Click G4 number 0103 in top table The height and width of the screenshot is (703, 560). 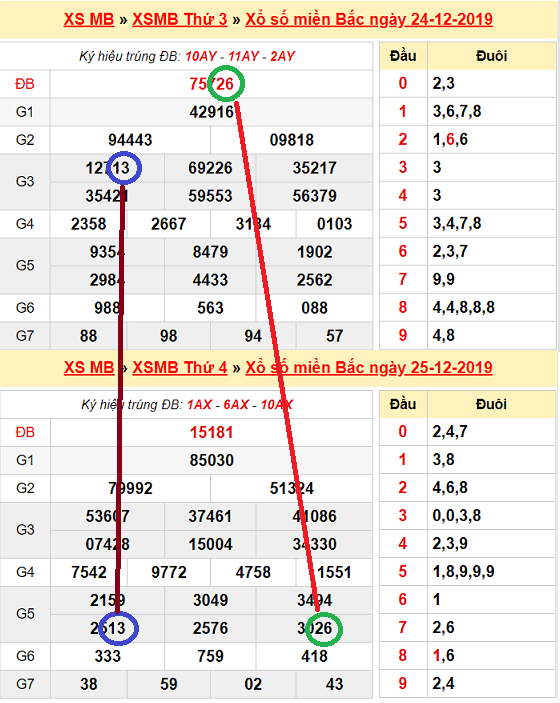coord(334,224)
